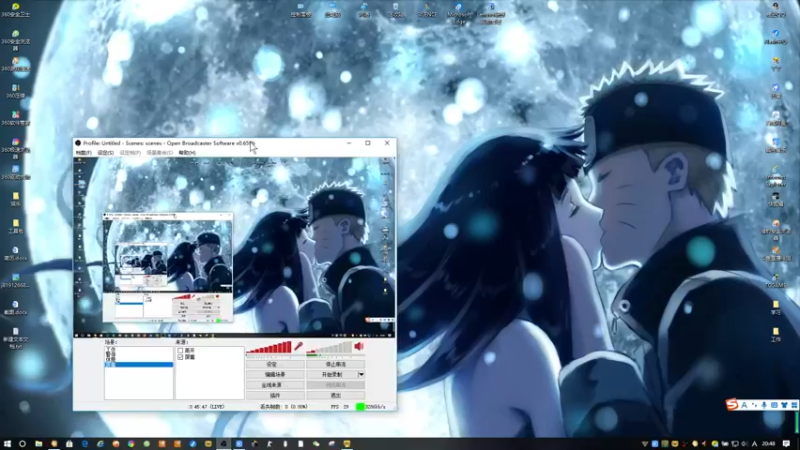This screenshot has width=800, height=450.
Task: Open the Microsoft Edge desktop shortcut
Action: (x=458, y=12)
